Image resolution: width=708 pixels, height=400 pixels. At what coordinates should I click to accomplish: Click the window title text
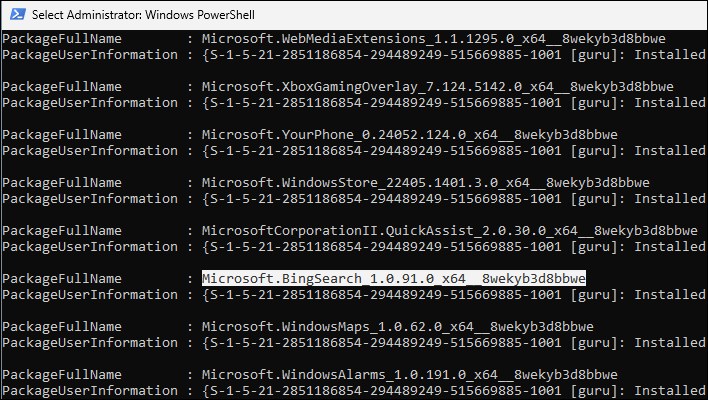pos(143,15)
